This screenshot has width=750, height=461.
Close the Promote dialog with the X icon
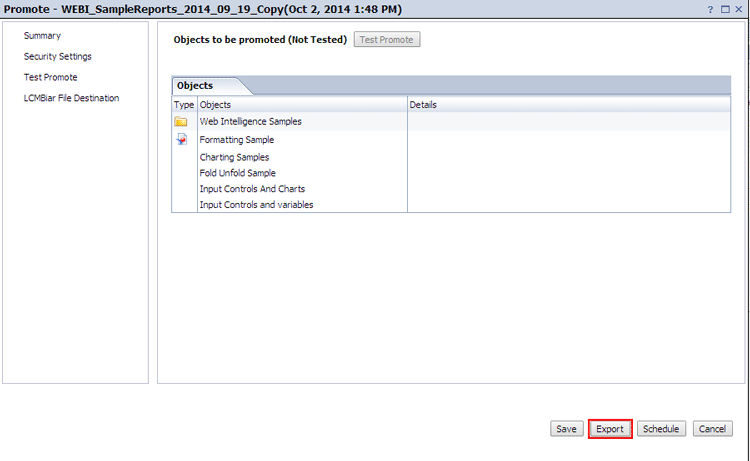point(739,9)
